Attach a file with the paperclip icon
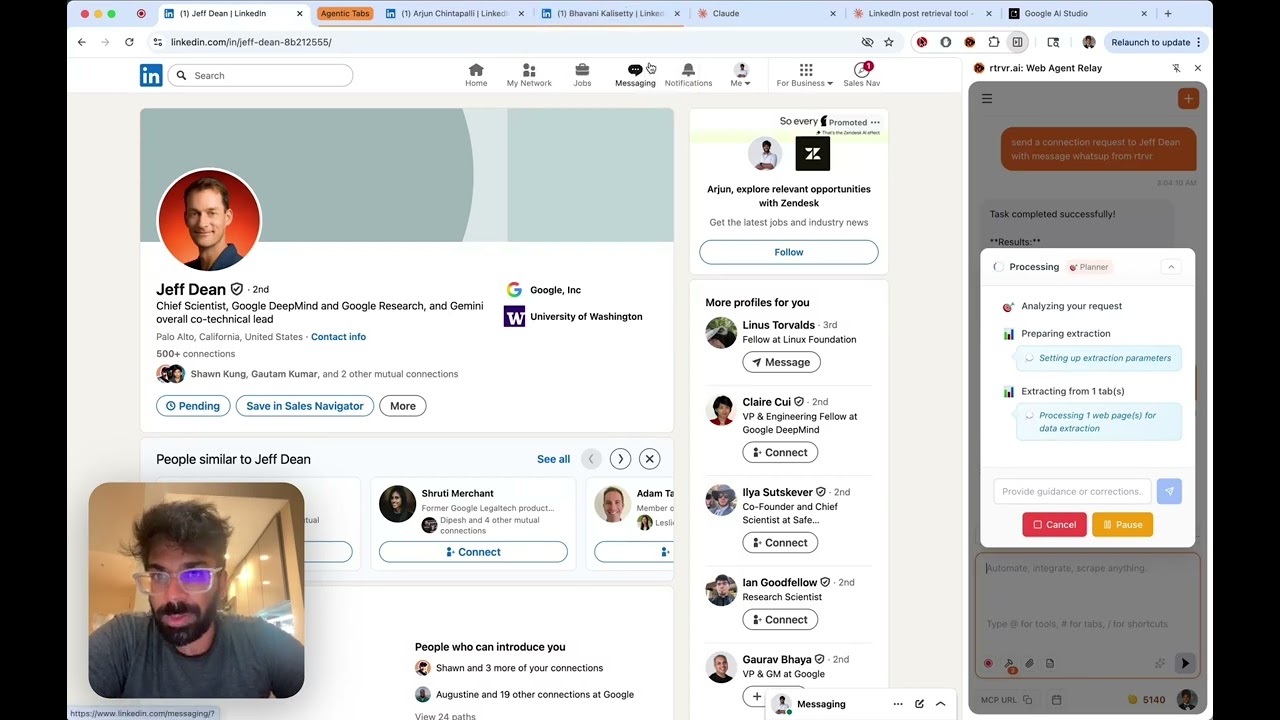The height and width of the screenshot is (720, 1280). tap(1030, 663)
